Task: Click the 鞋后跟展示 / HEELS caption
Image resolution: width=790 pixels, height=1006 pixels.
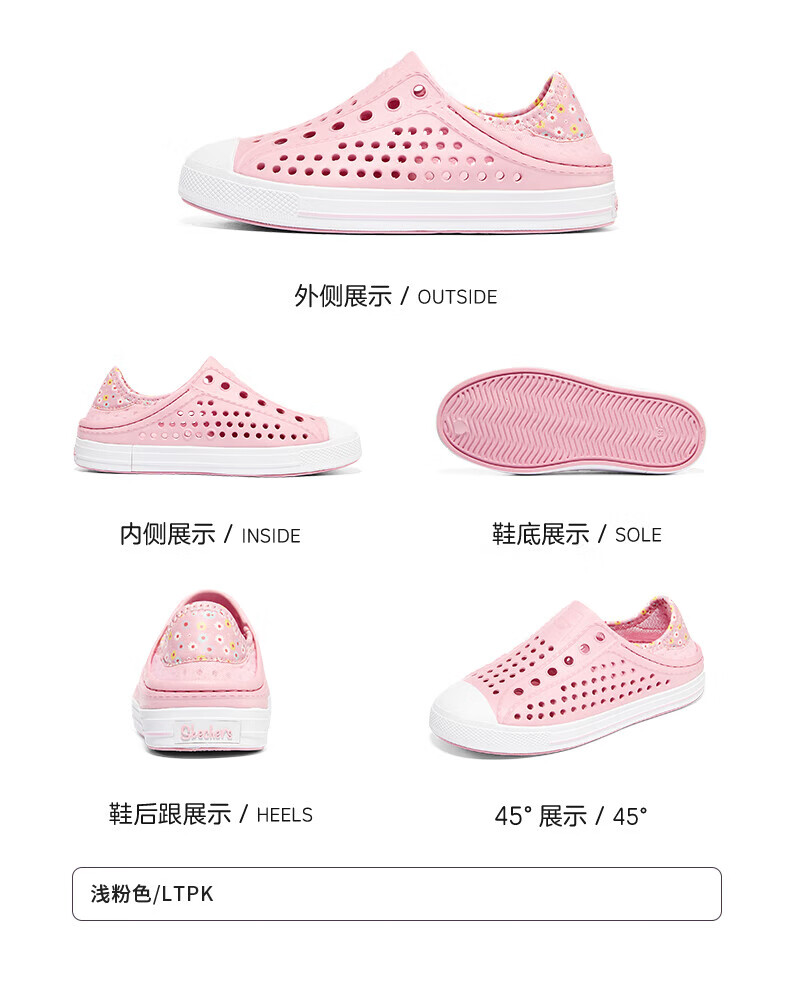Action: tap(210, 814)
